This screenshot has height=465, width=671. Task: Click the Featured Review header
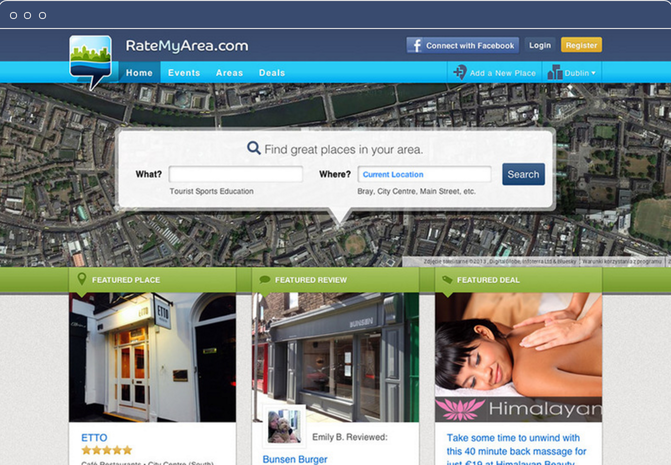336,280
